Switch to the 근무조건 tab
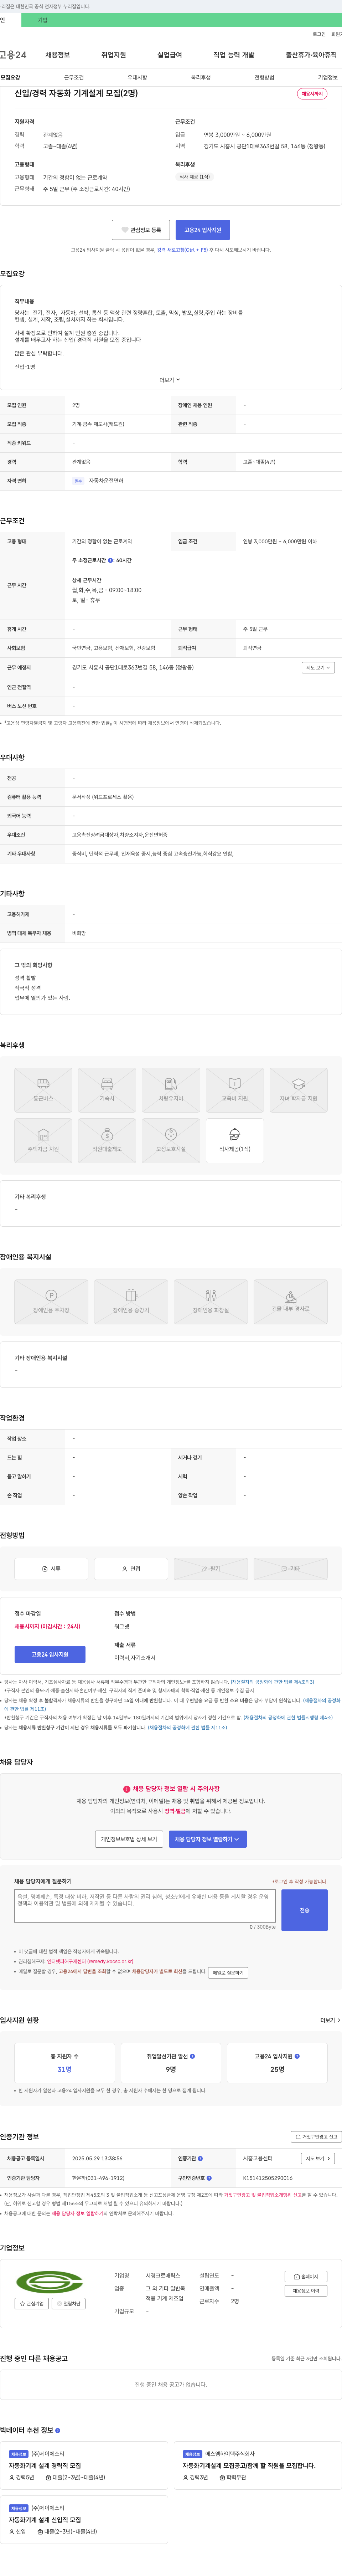Viewport: 342px width, 2576px height. [x=74, y=77]
